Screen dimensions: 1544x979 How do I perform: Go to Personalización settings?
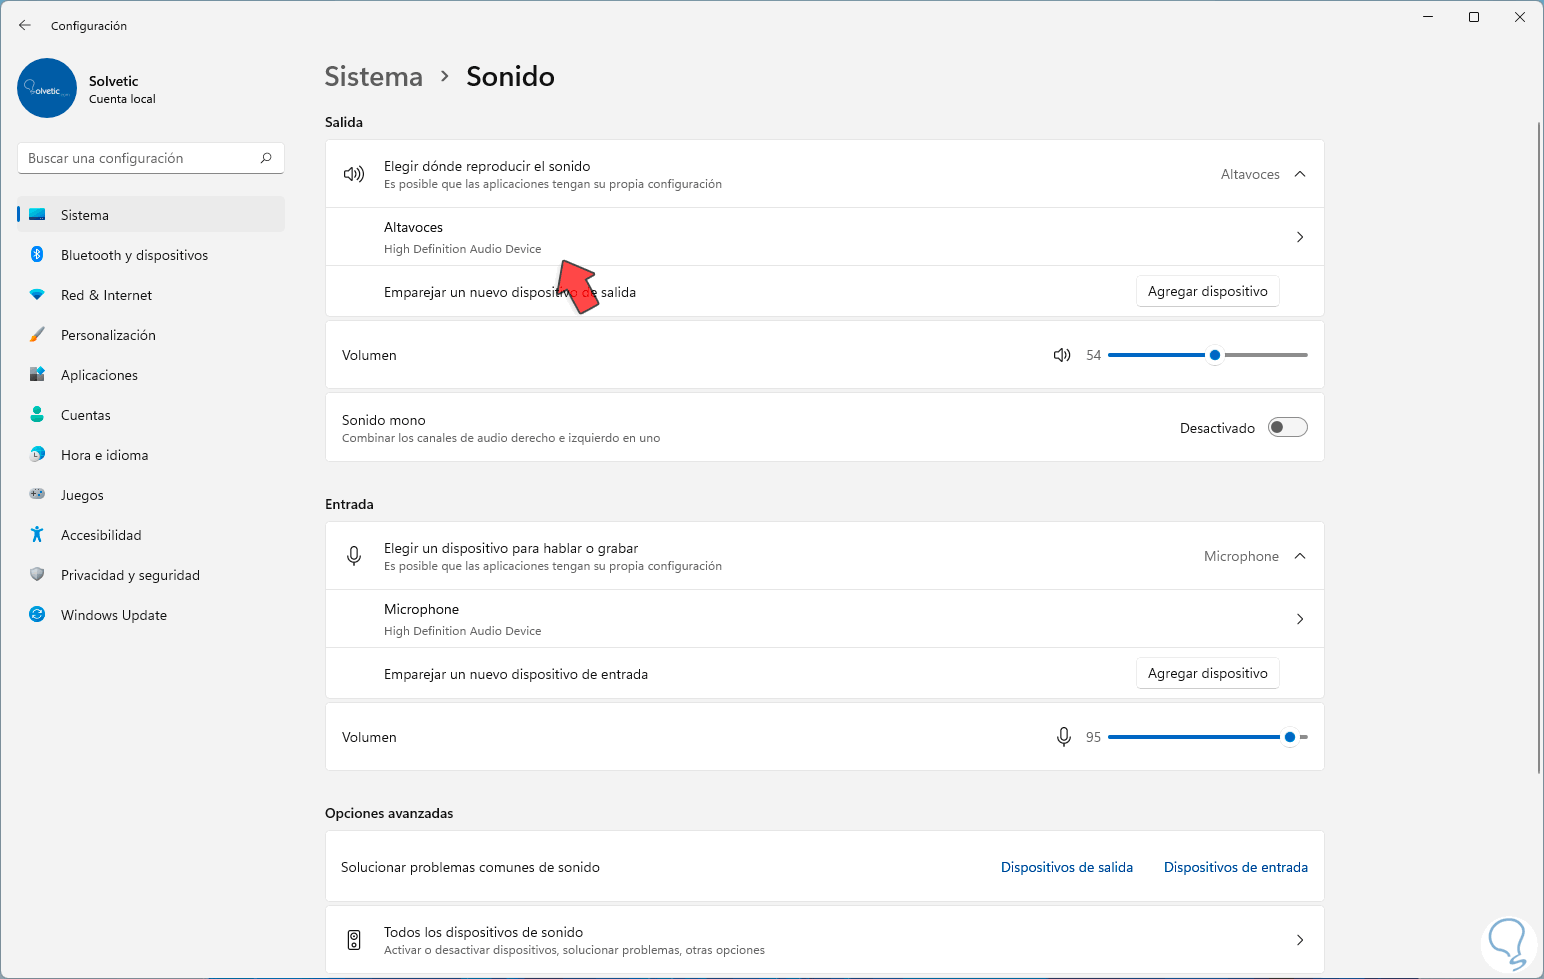tap(108, 335)
